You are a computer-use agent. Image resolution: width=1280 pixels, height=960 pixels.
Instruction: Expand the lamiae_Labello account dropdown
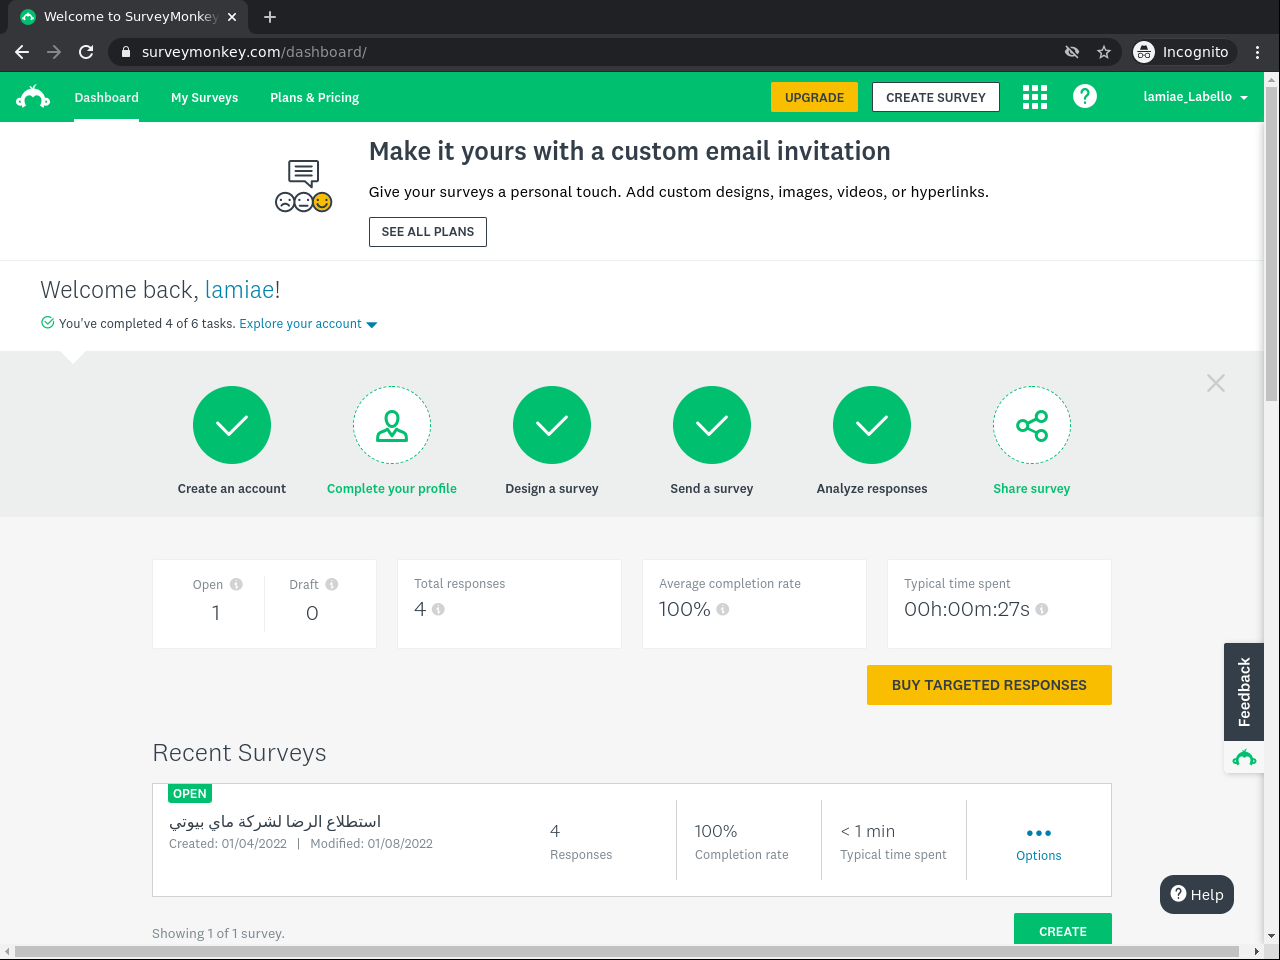coord(1196,97)
